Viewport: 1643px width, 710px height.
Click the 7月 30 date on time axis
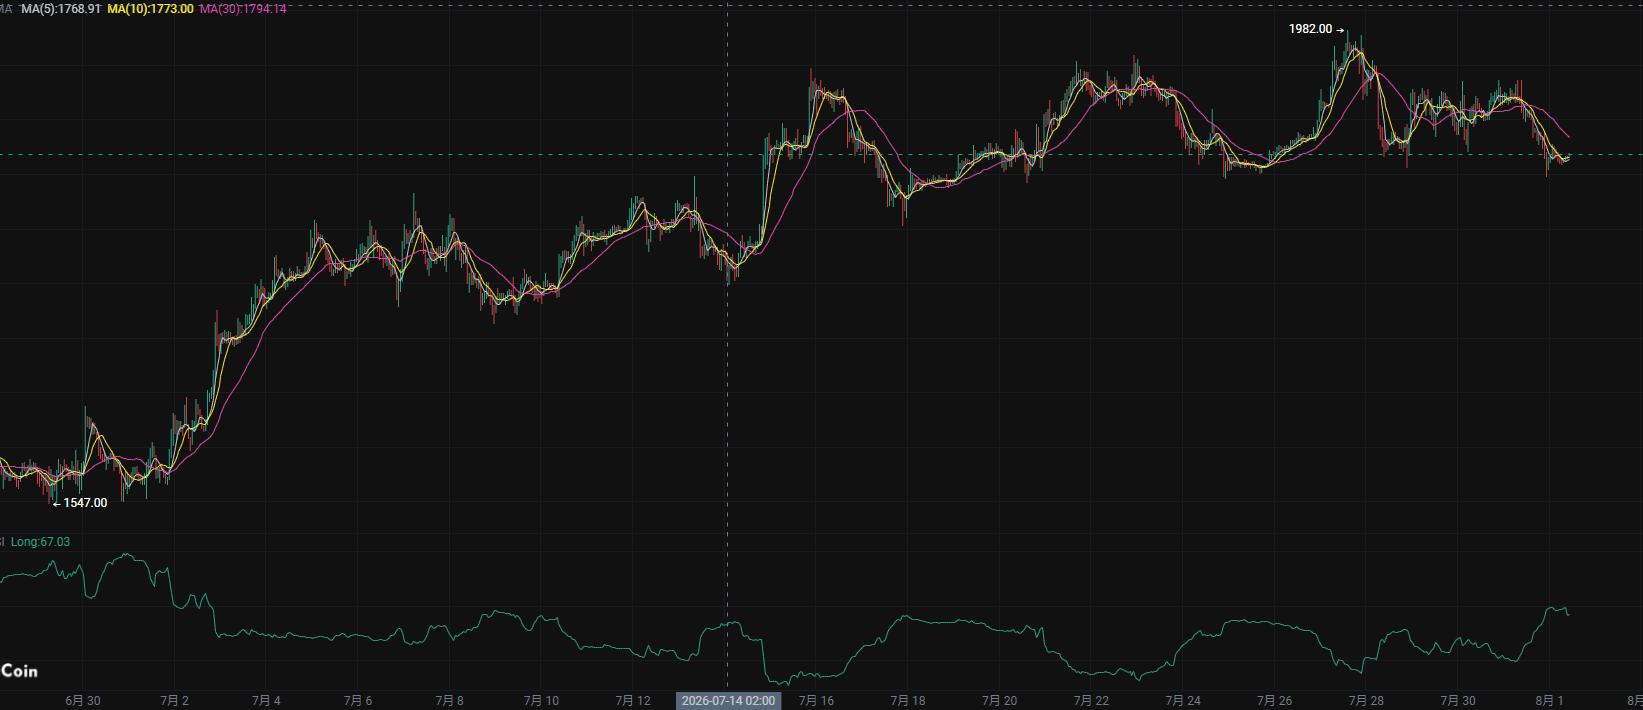(1458, 701)
